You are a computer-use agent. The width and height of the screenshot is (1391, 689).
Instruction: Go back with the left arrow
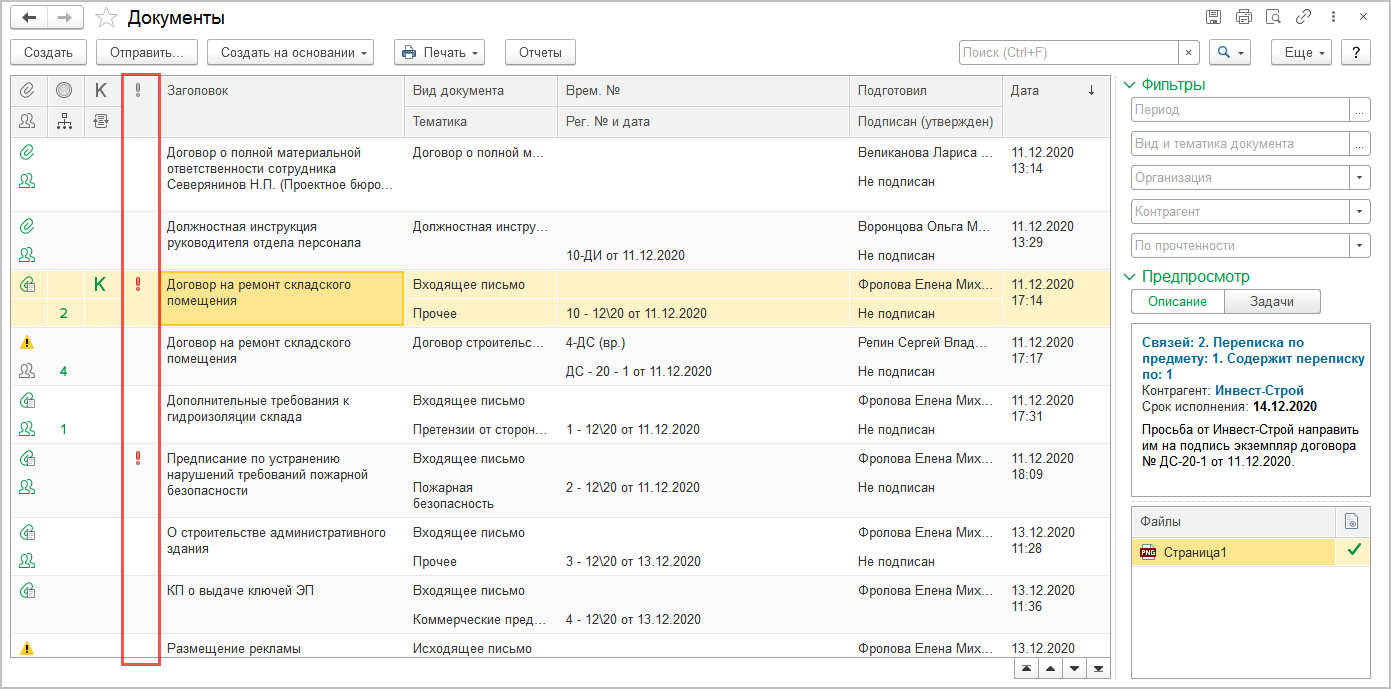click(x=29, y=18)
